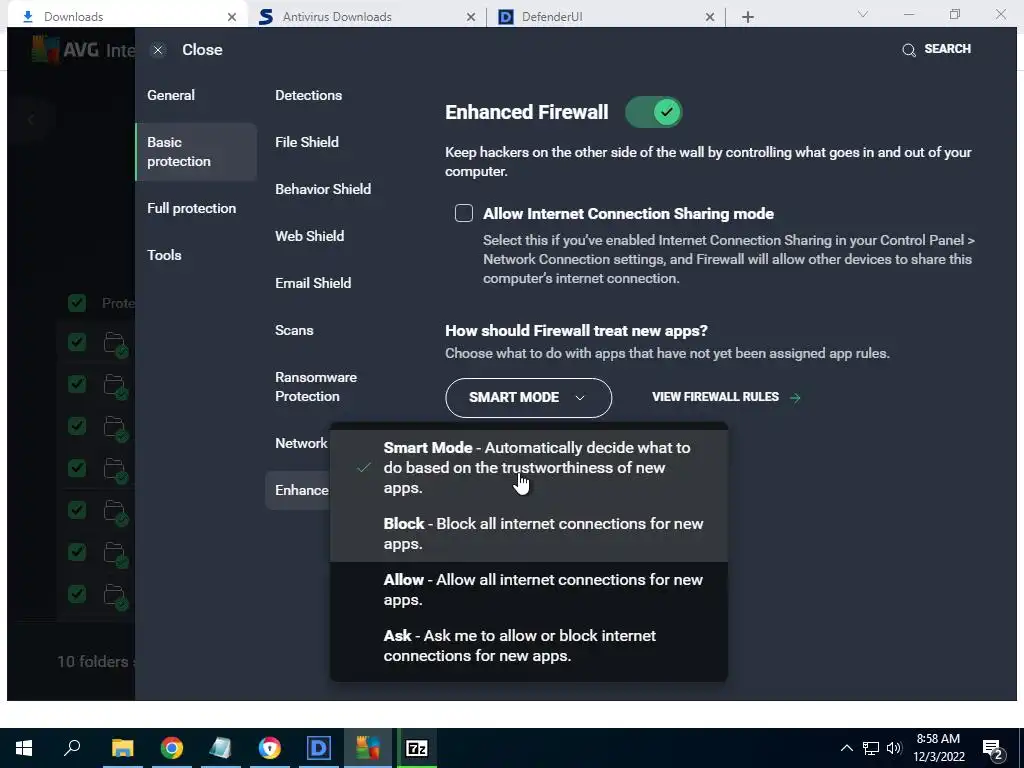Open the notification center icon

tap(993, 749)
